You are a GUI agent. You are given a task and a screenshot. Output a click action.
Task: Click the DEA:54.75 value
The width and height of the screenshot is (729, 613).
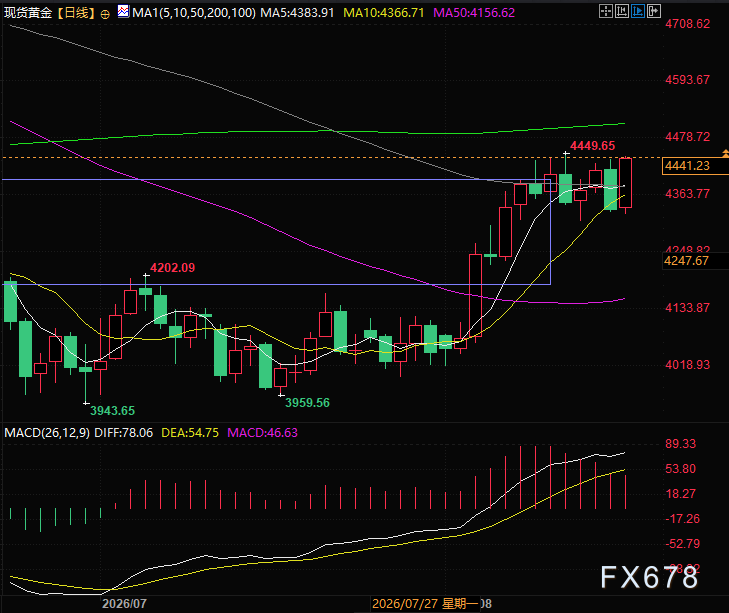pyautogui.click(x=190, y=433)
